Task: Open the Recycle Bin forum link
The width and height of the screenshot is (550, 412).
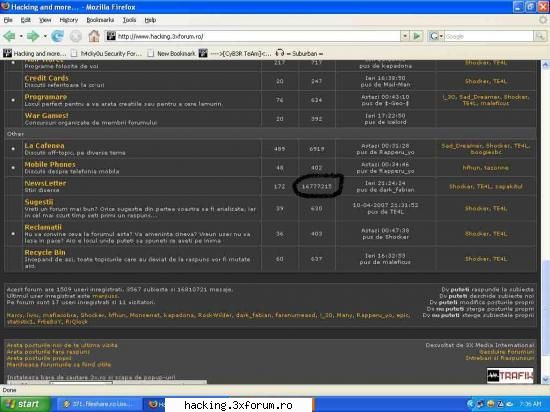Action: point(45,252)
